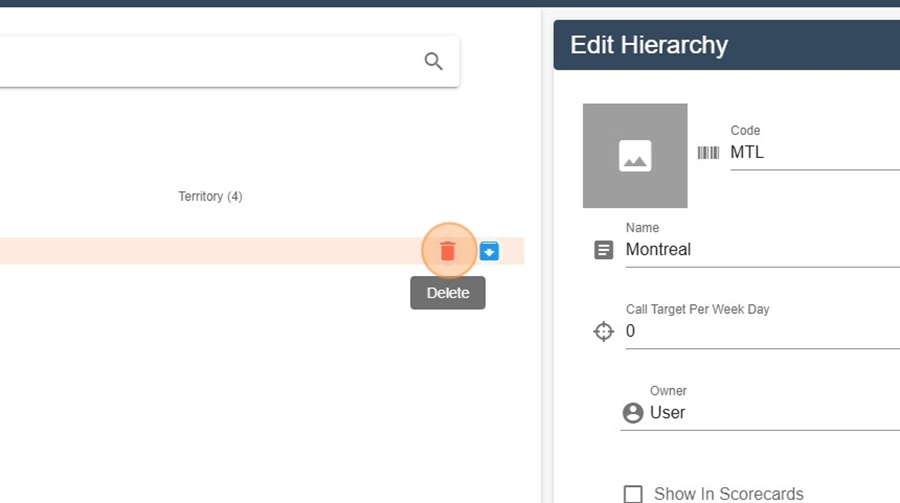This screenshot has width=900, height=503.
Task: Click the blue archive arrow icon
Action: (x=489, y=251)
